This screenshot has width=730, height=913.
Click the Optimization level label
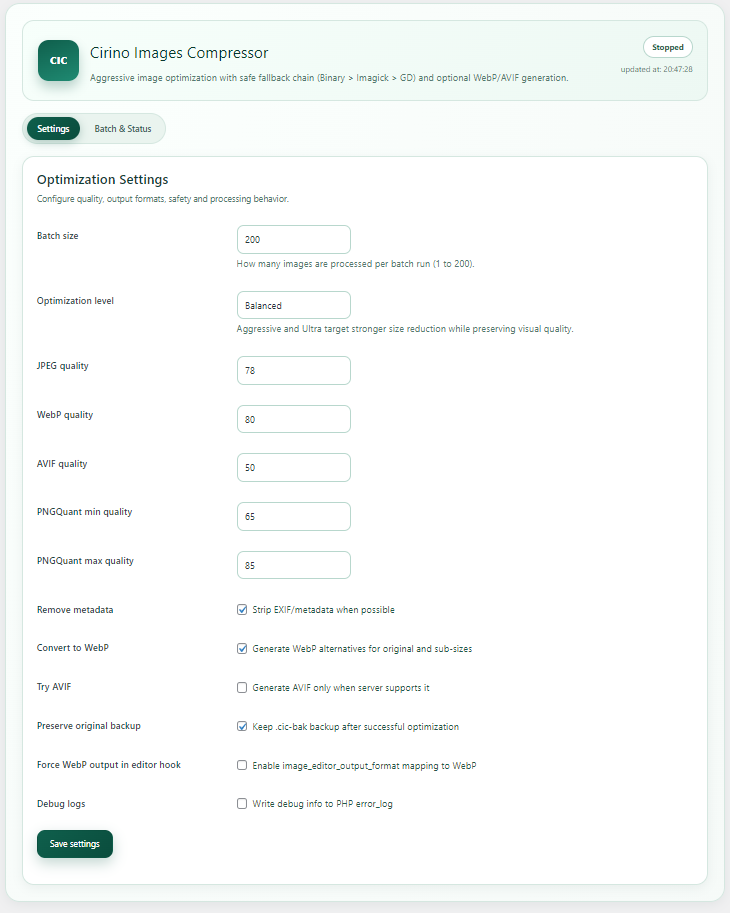75,300
